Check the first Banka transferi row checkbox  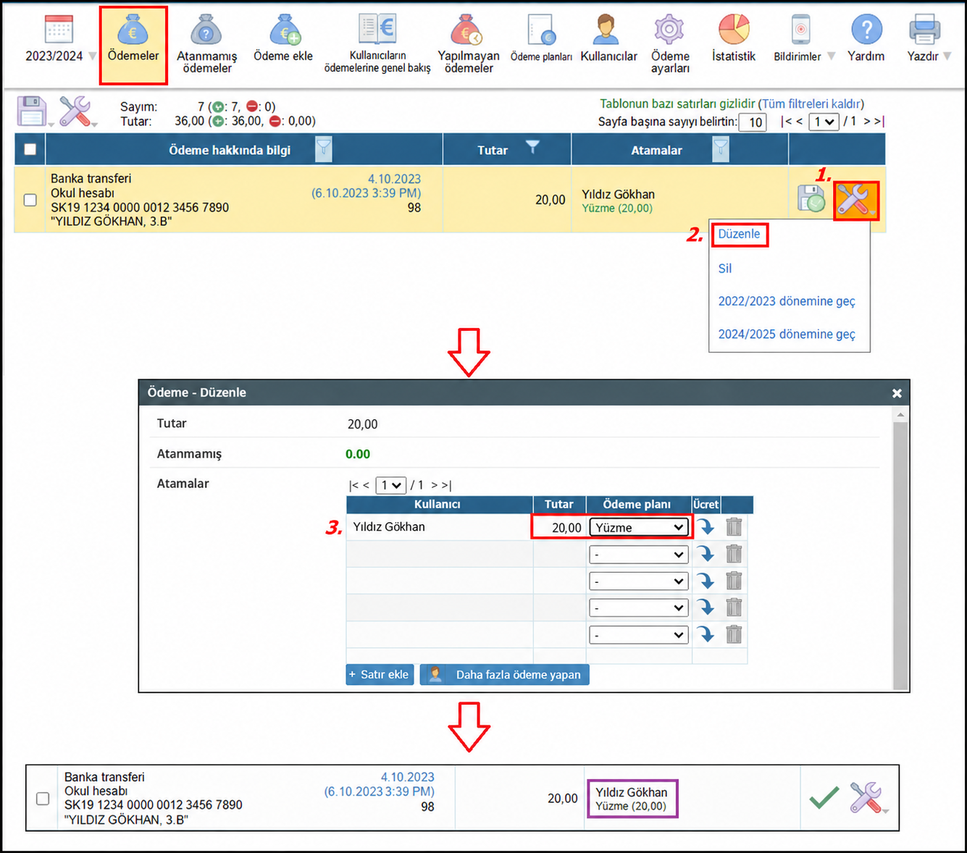click(30, 200)
